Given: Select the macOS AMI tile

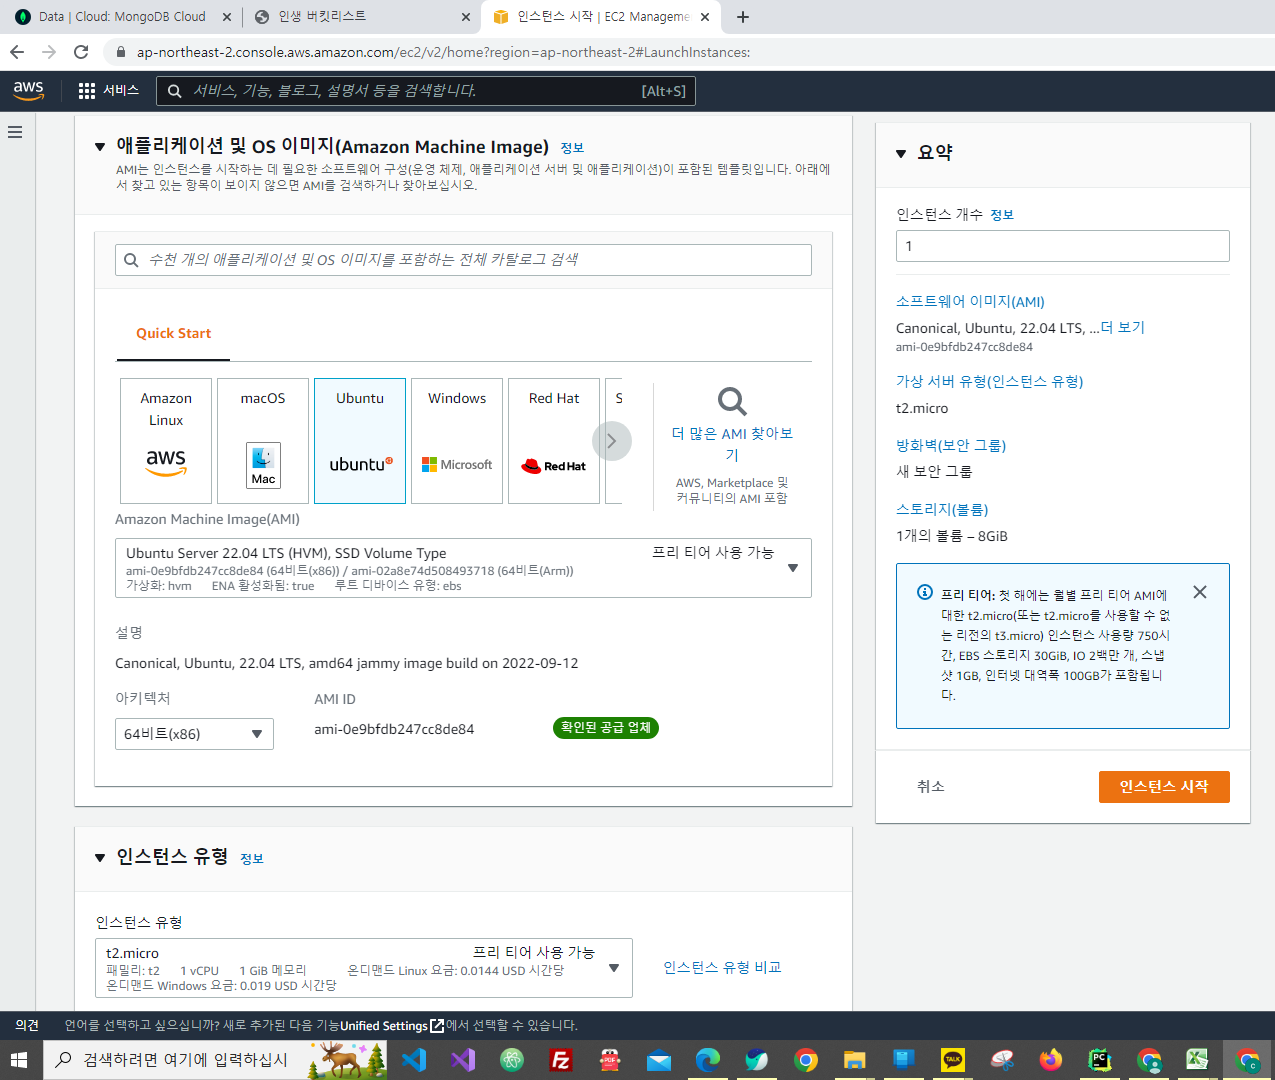Looking at the screenshot, I should [263, 441].
